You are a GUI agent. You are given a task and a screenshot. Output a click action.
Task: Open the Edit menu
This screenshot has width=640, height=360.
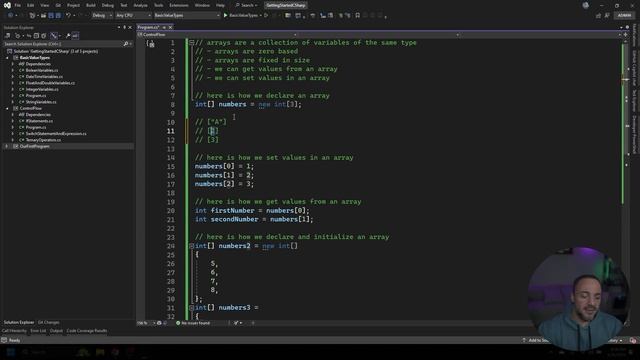(31, 5)
